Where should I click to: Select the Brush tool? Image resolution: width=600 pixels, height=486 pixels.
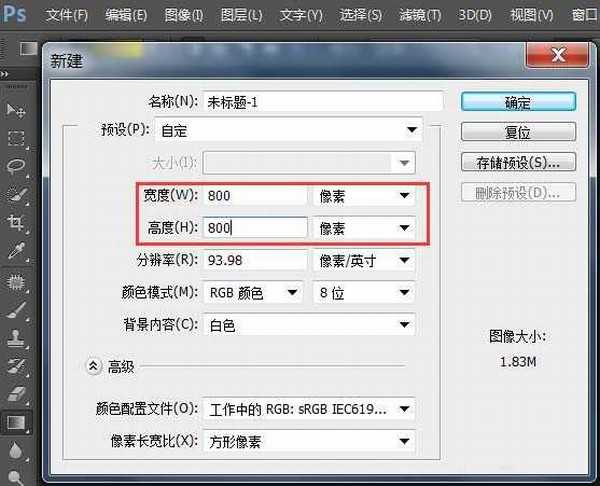point(16,311)
